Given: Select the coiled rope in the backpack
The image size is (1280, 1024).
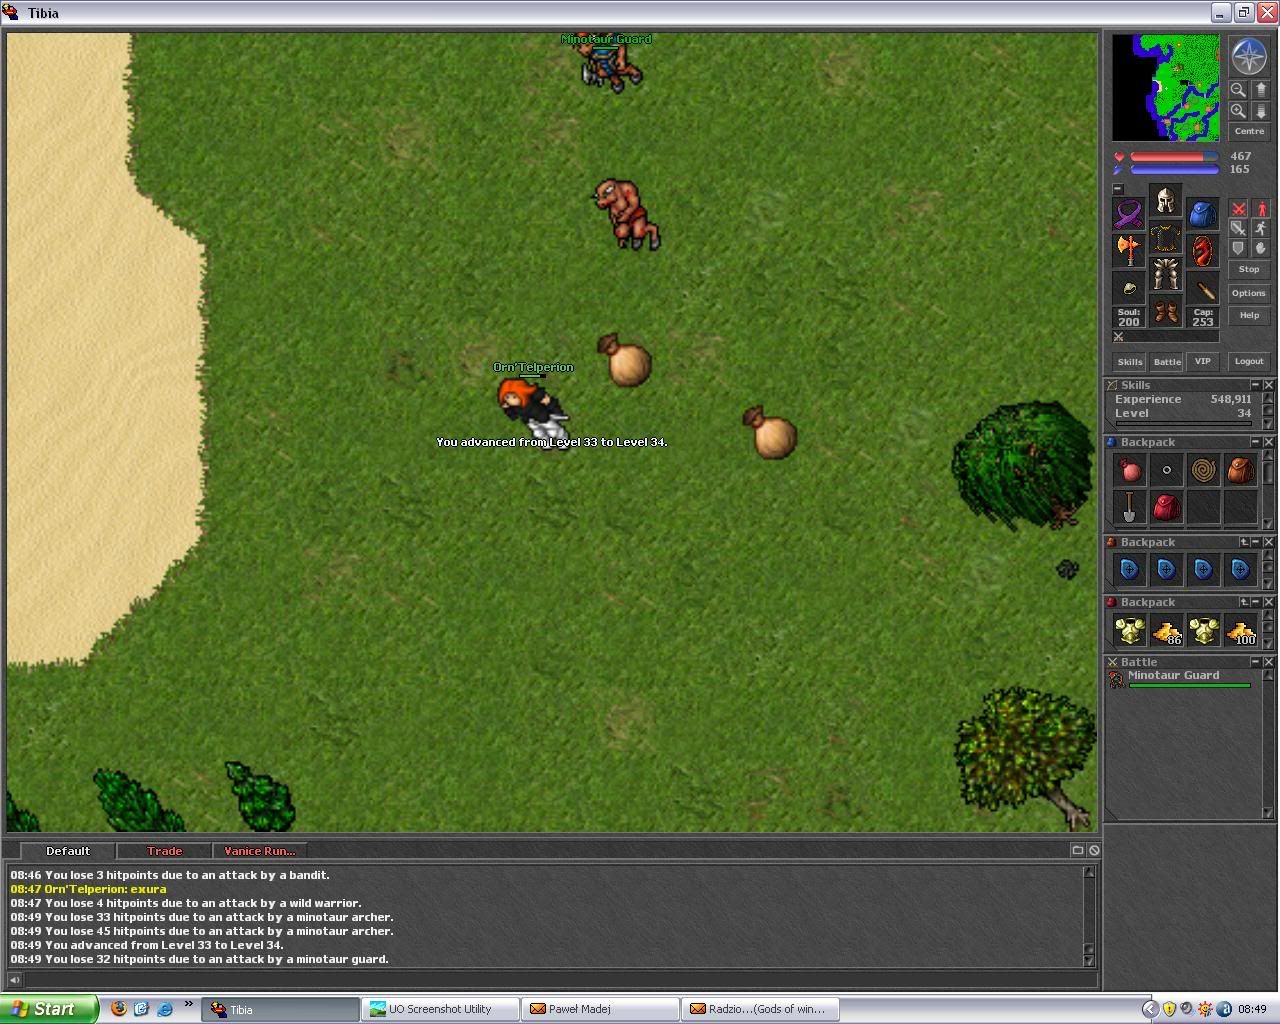Looking at the screenshot, I should tap(1203, 470).
